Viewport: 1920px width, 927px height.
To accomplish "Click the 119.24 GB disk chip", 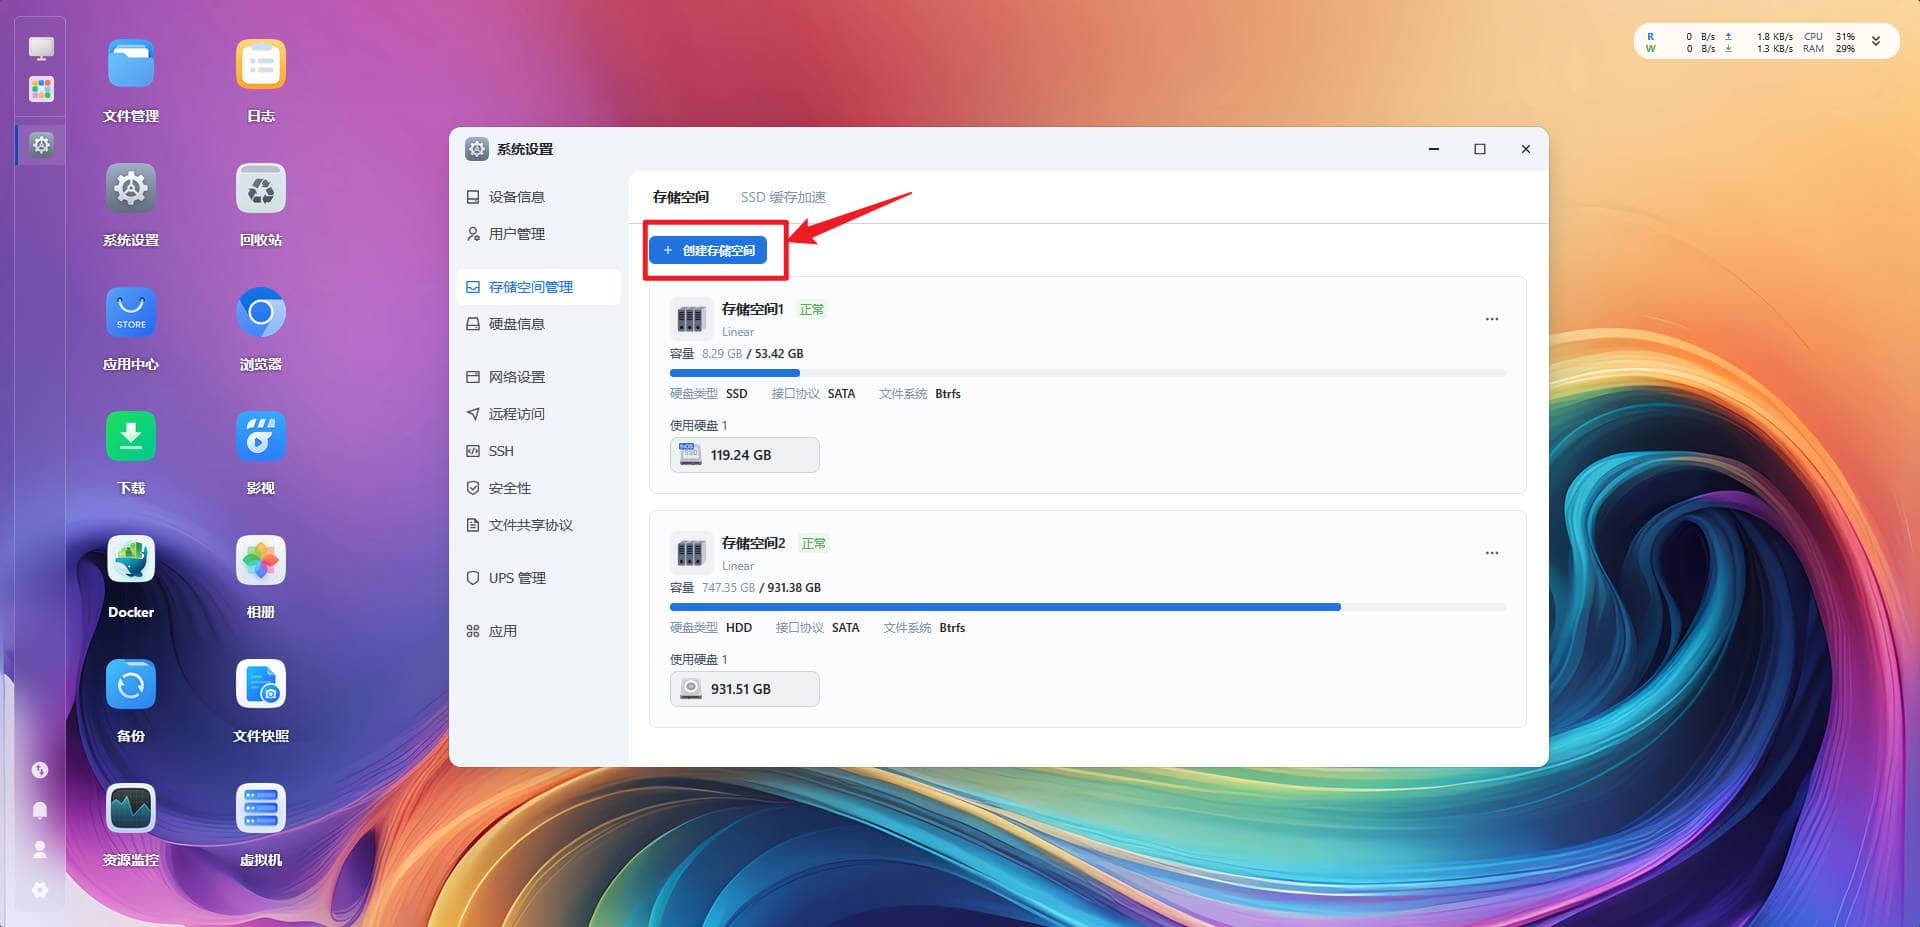I will point(744,455).
